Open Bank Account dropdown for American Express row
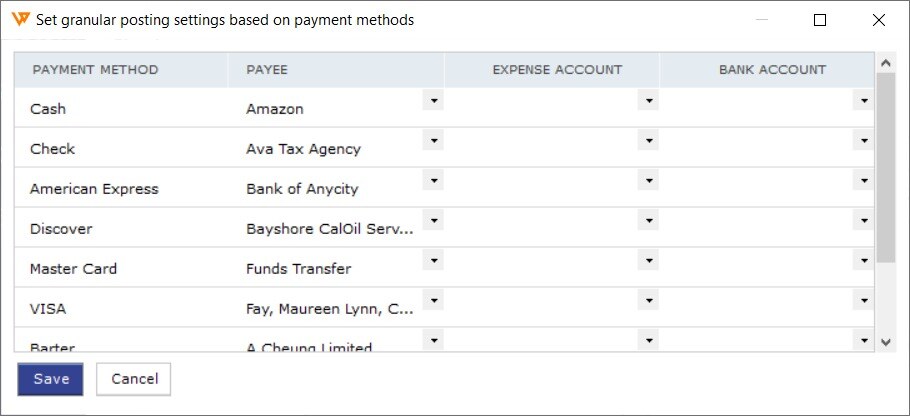This screenshot has width=910, height=416. [864, 180]
